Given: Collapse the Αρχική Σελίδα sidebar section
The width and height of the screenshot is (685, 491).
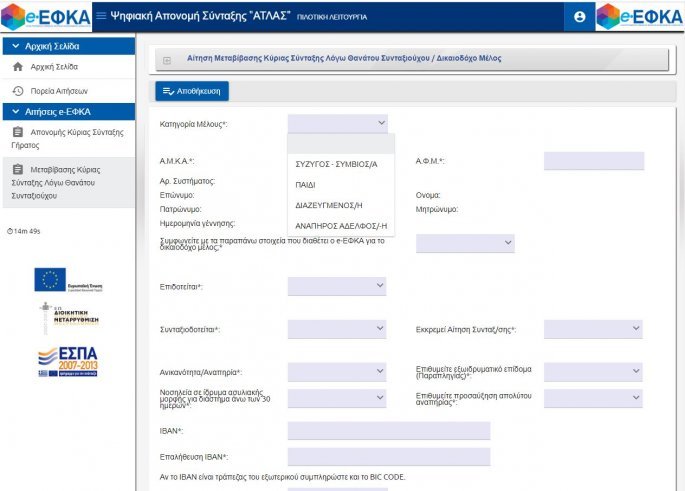Looking at the screenshot, I should [x=16, y=46].
